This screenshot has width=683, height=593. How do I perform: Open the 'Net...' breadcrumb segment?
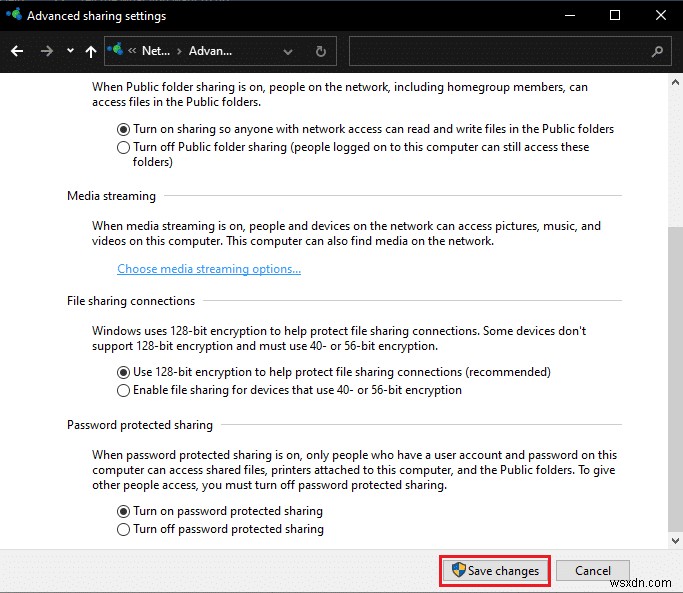pos(156,51)
